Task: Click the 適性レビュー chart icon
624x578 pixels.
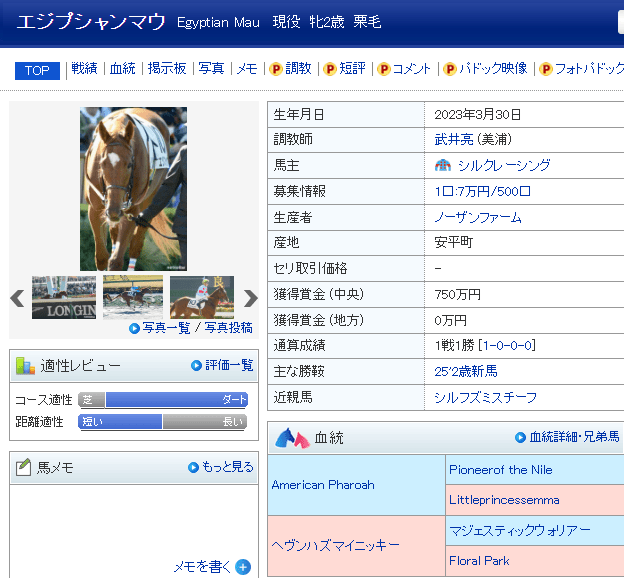Action: click(x=25, y=365)
